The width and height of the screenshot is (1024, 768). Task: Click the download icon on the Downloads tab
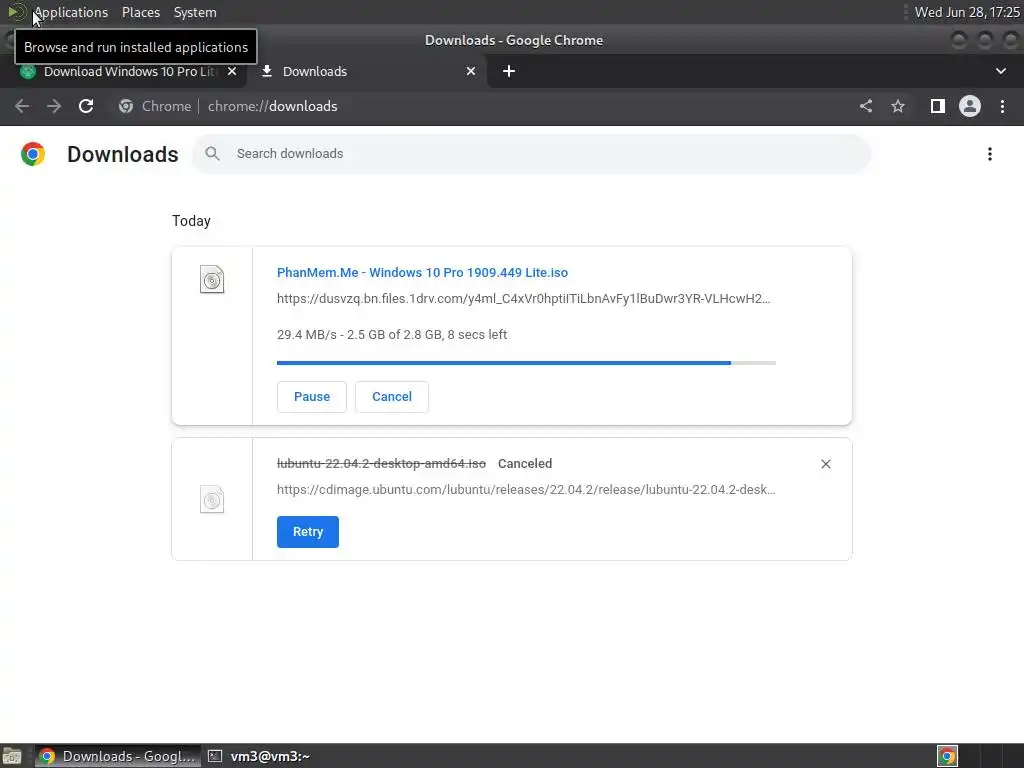coord(266,71)
